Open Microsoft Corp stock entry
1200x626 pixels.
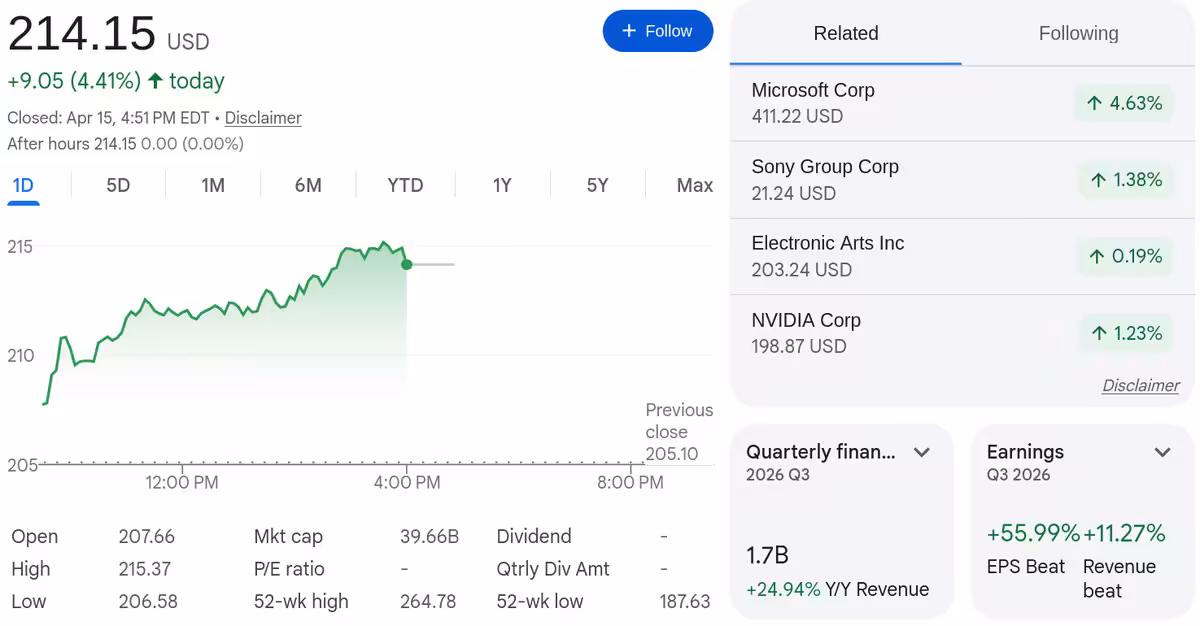pyautogui.click(x=813, y=102)
